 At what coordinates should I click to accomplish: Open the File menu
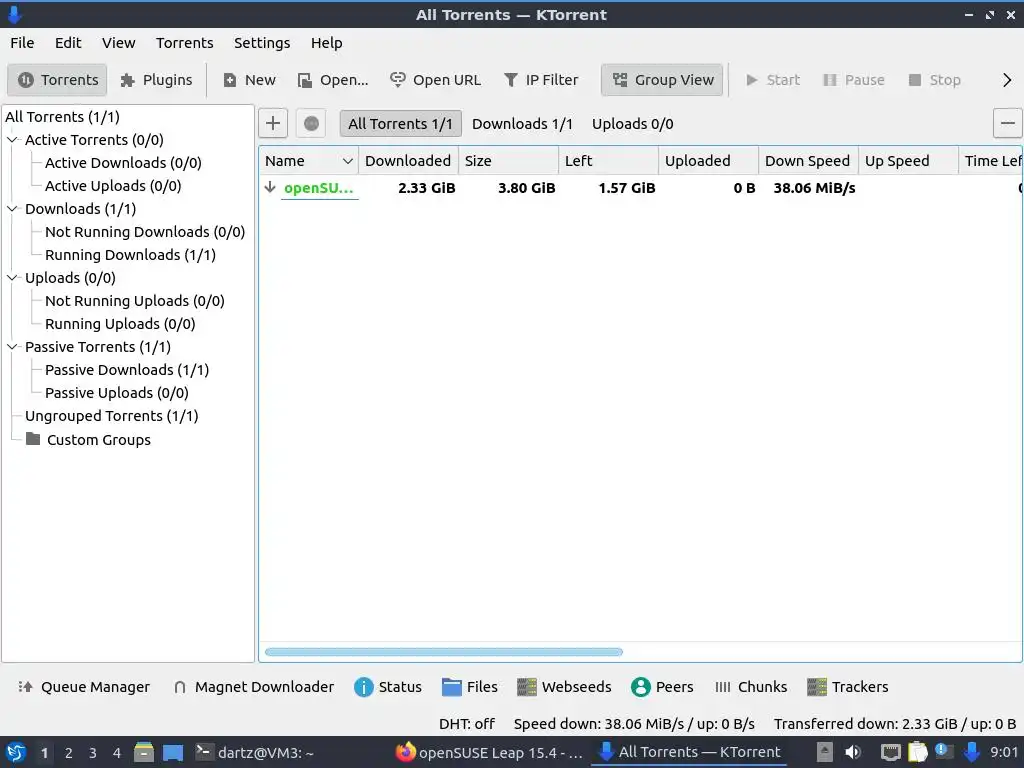[22, 43]
